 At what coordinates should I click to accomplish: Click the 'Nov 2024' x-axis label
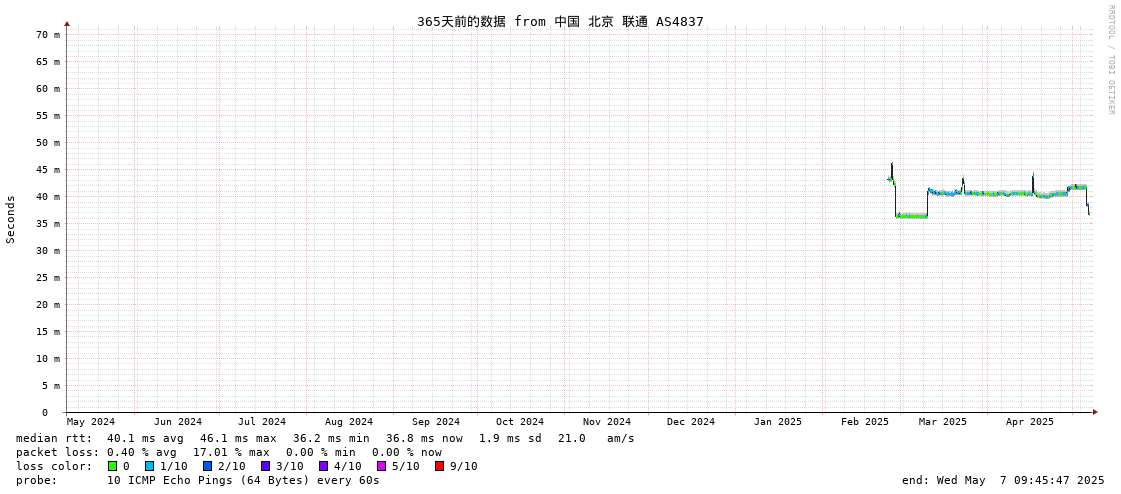tap(607, 422)
